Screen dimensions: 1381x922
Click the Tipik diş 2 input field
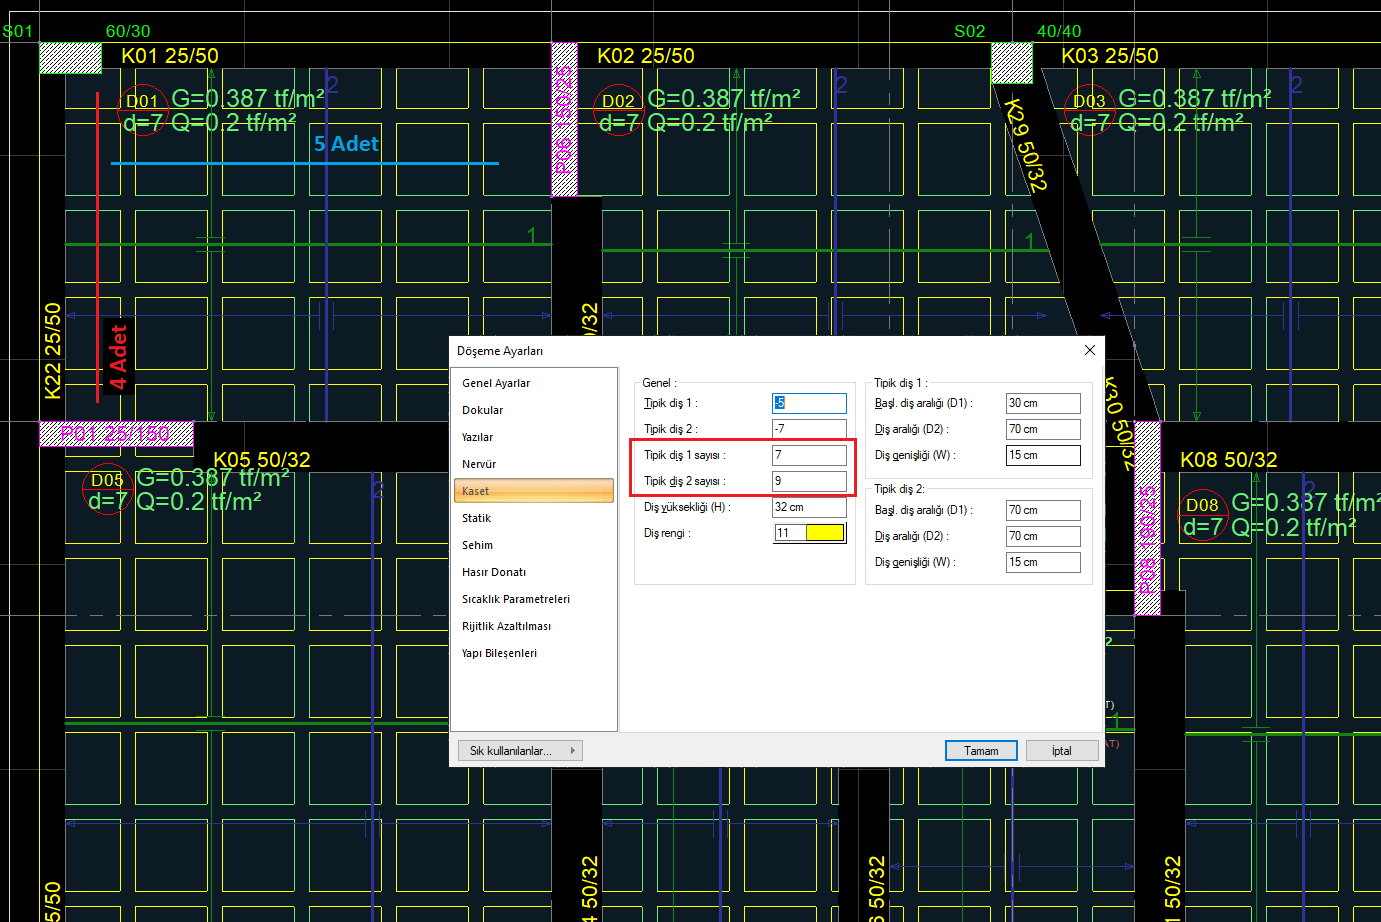[x=809, y=429]
